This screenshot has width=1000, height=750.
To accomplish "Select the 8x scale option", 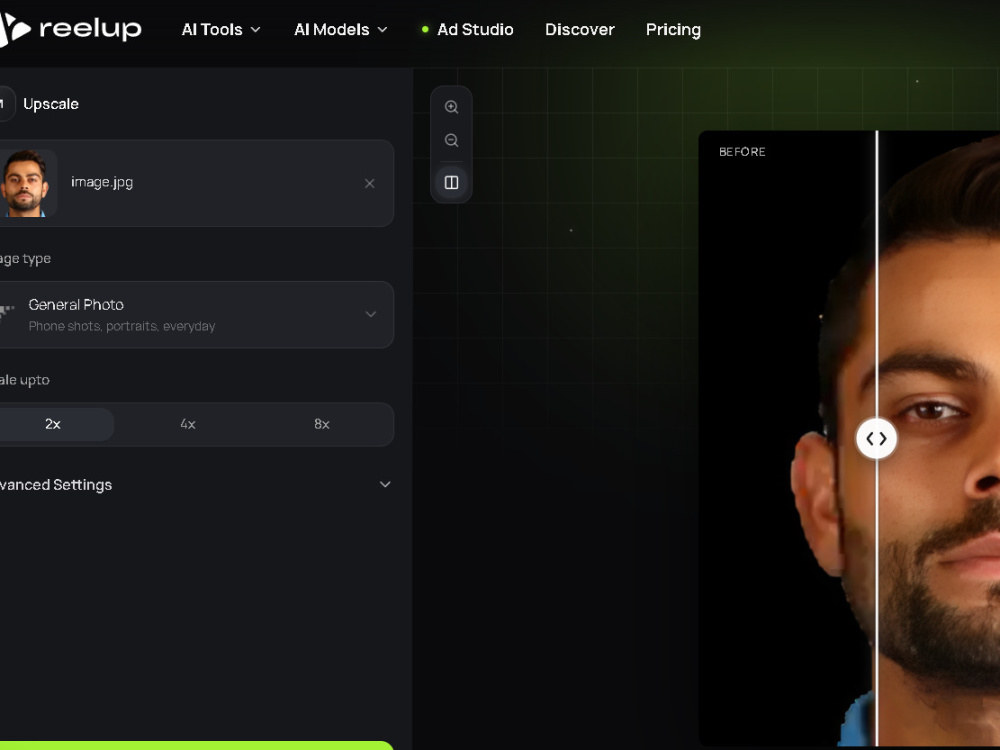I will [322, 424].
